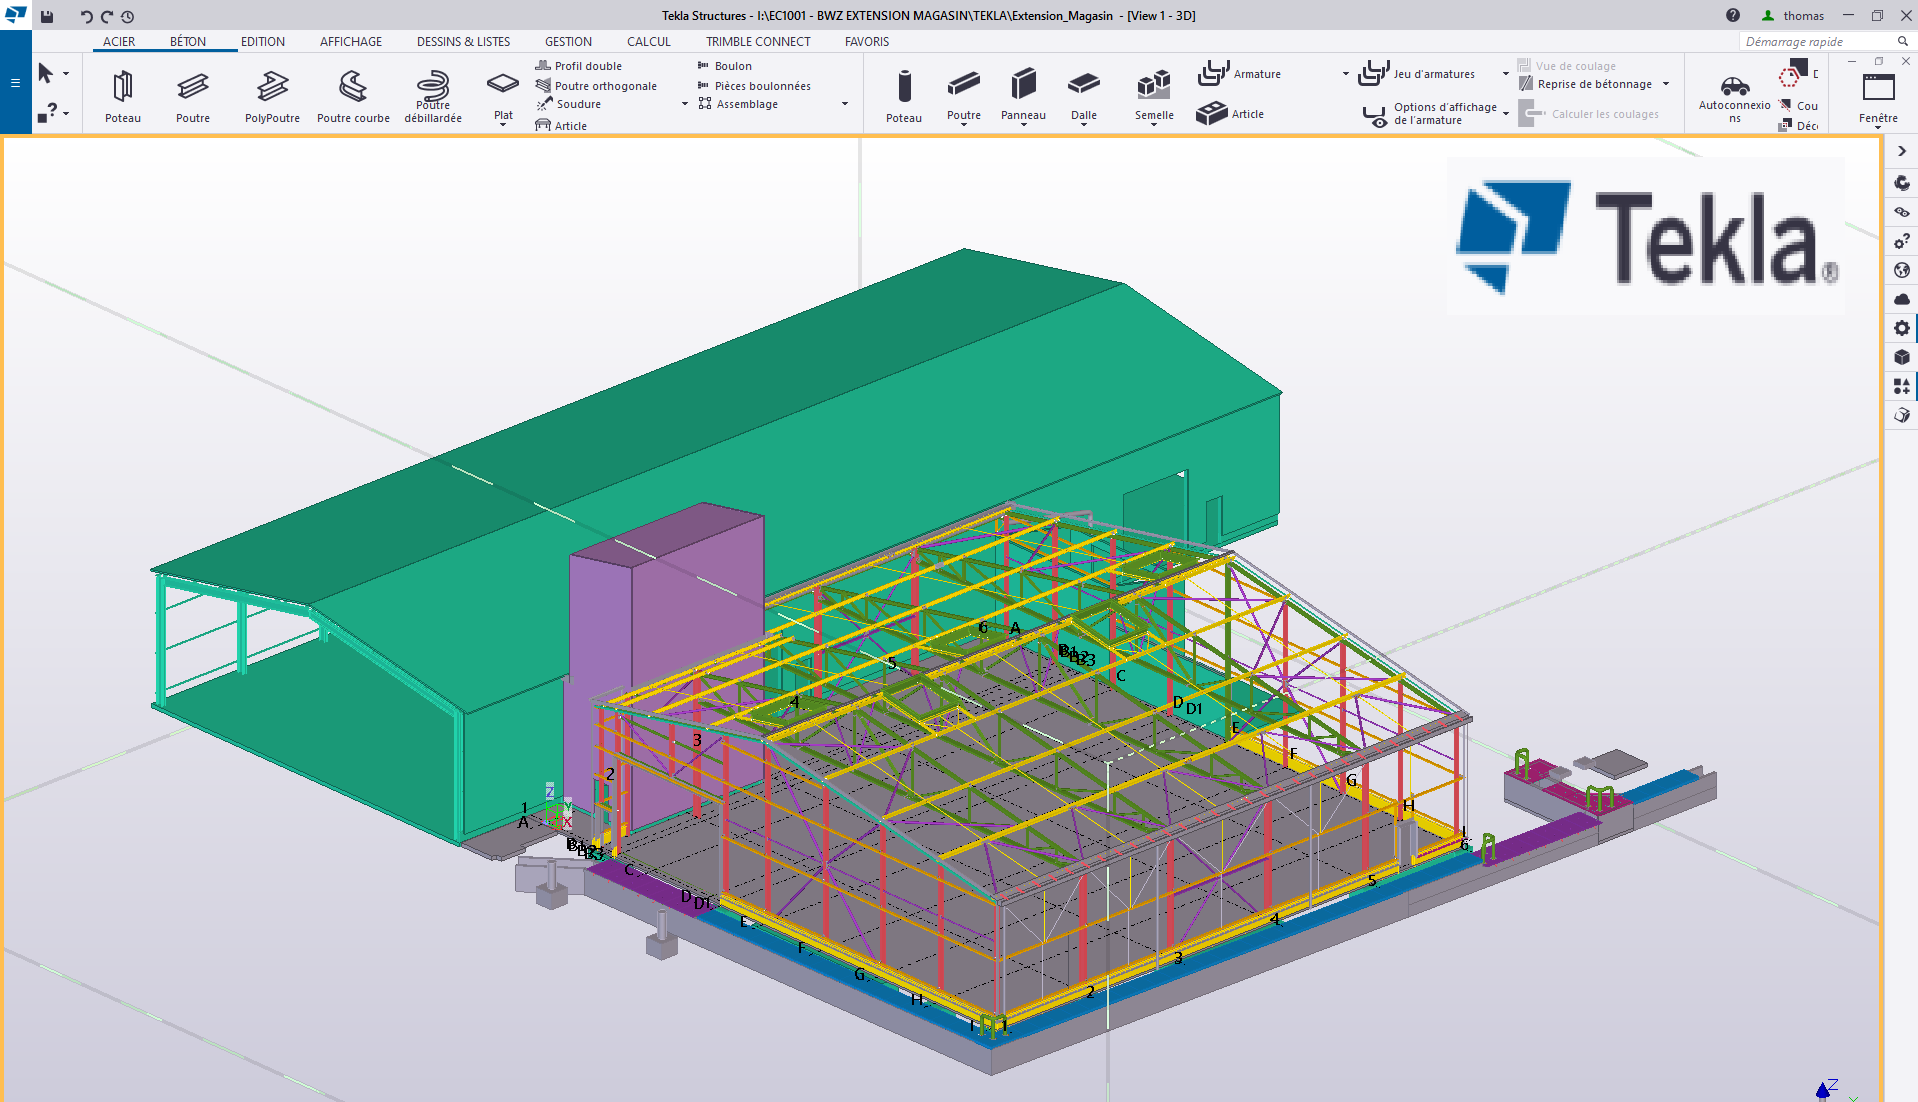This screenshot has height=1102, width=1918.
Task: Save the model with the floppy disk icon
Action: [x=47, y=16]
